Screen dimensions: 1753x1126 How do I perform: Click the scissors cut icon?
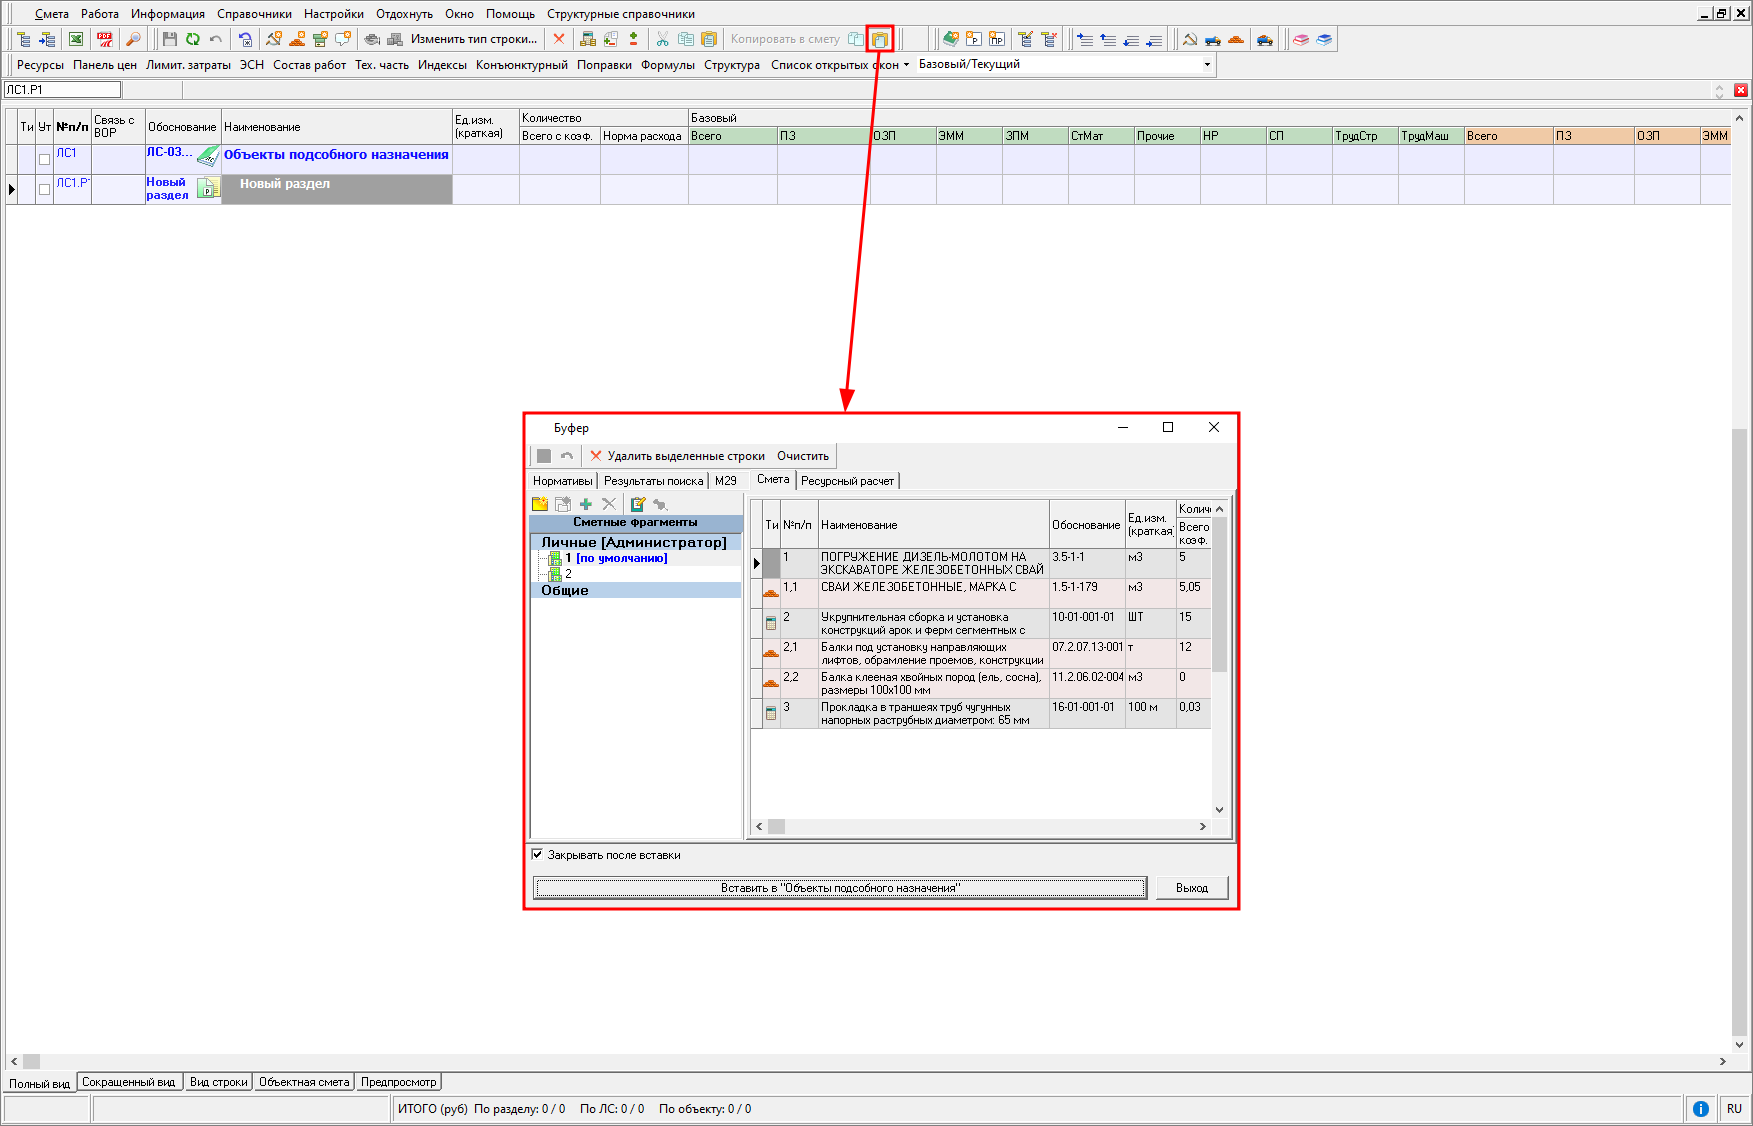point(662,39)
